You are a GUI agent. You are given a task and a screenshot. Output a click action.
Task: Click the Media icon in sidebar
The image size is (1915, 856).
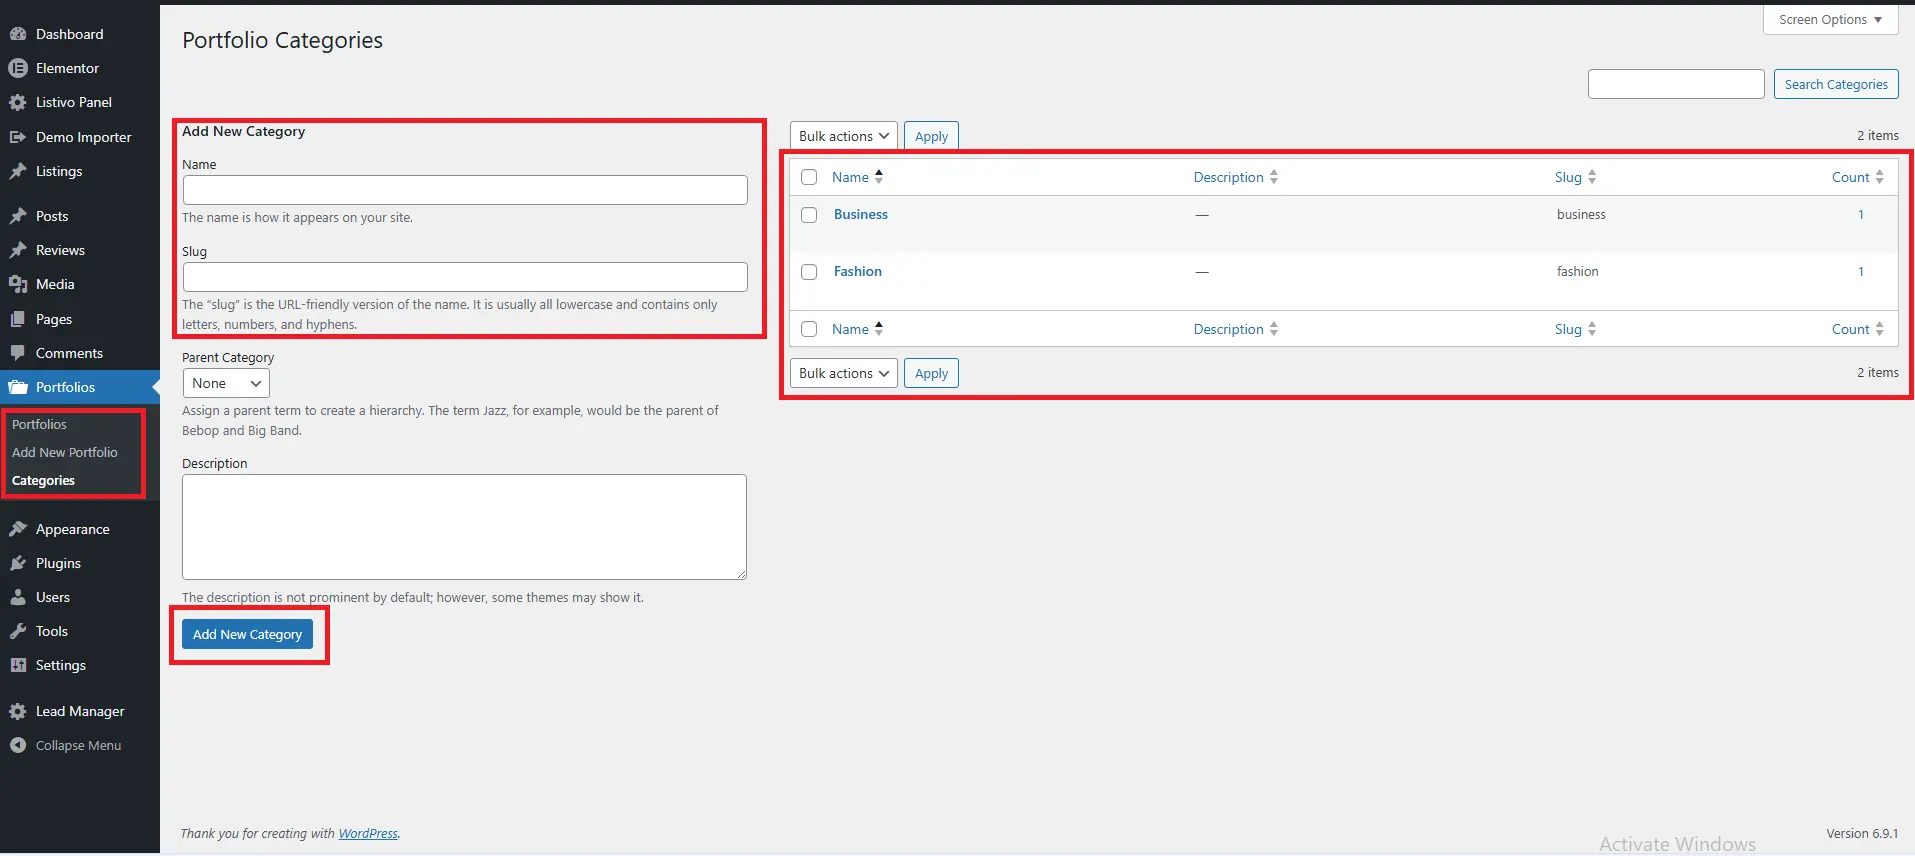tap(17, 284)
